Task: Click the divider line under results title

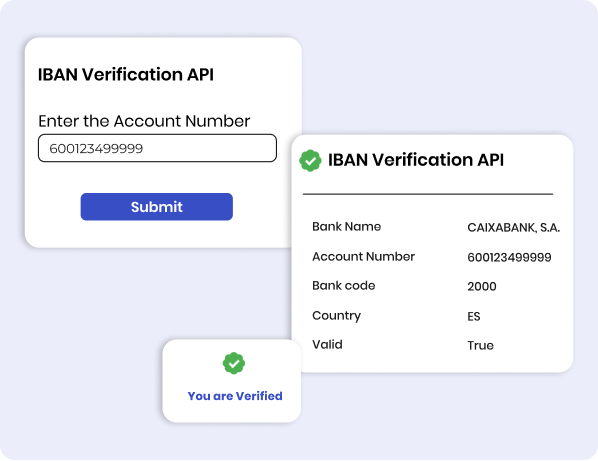Action: [428, 194]
